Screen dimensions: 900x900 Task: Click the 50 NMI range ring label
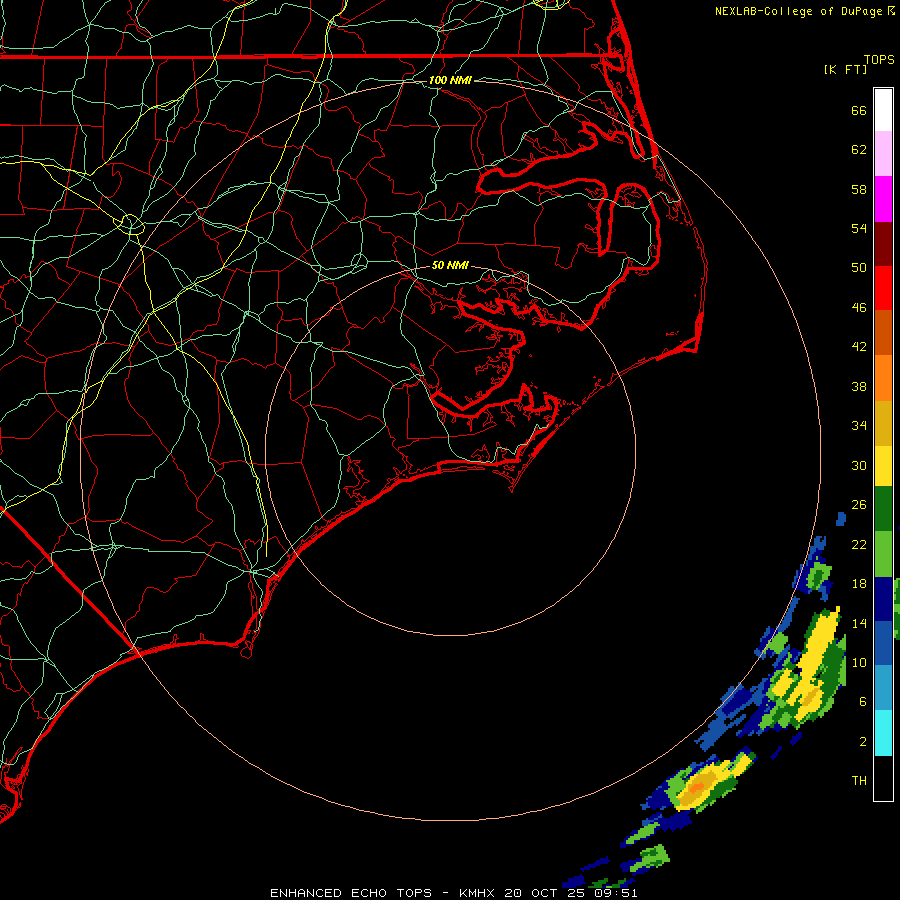coord(450,265)
